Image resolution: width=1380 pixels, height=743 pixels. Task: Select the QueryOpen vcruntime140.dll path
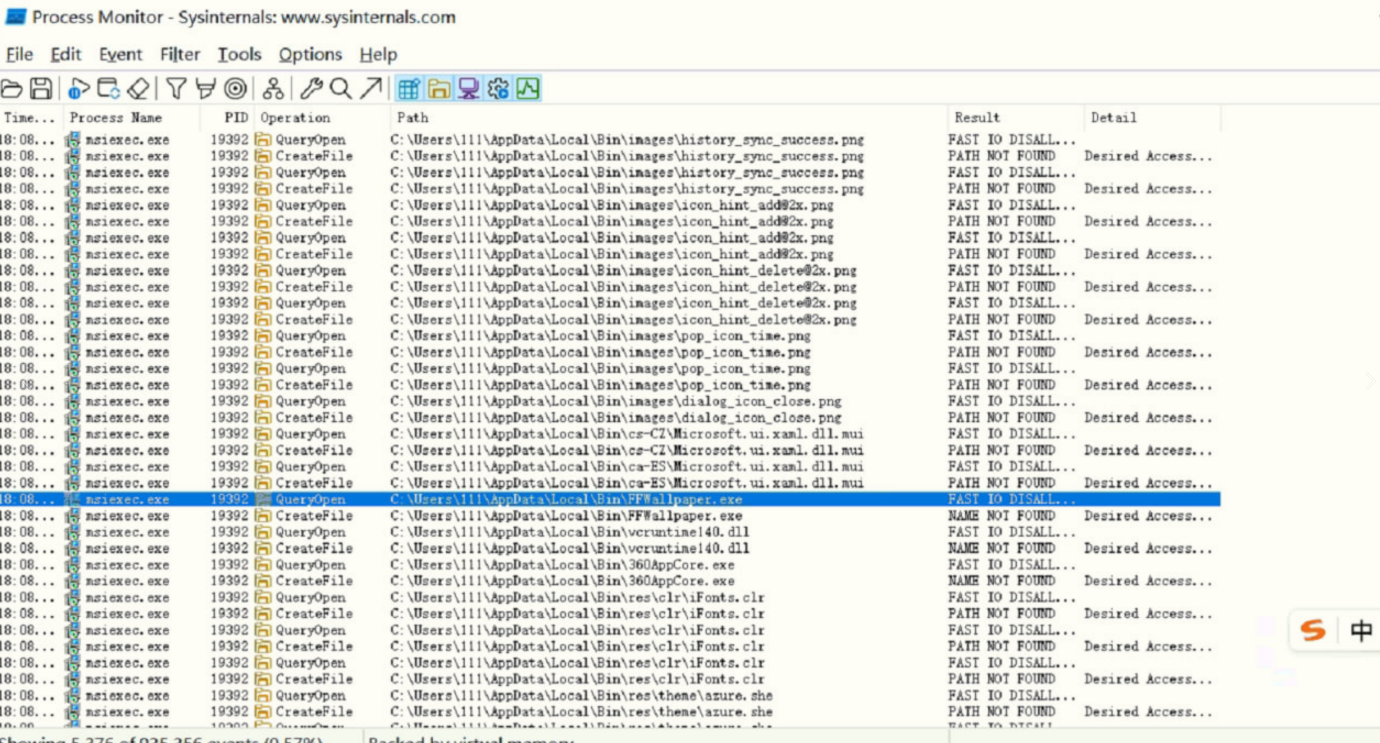click(570, 532)
